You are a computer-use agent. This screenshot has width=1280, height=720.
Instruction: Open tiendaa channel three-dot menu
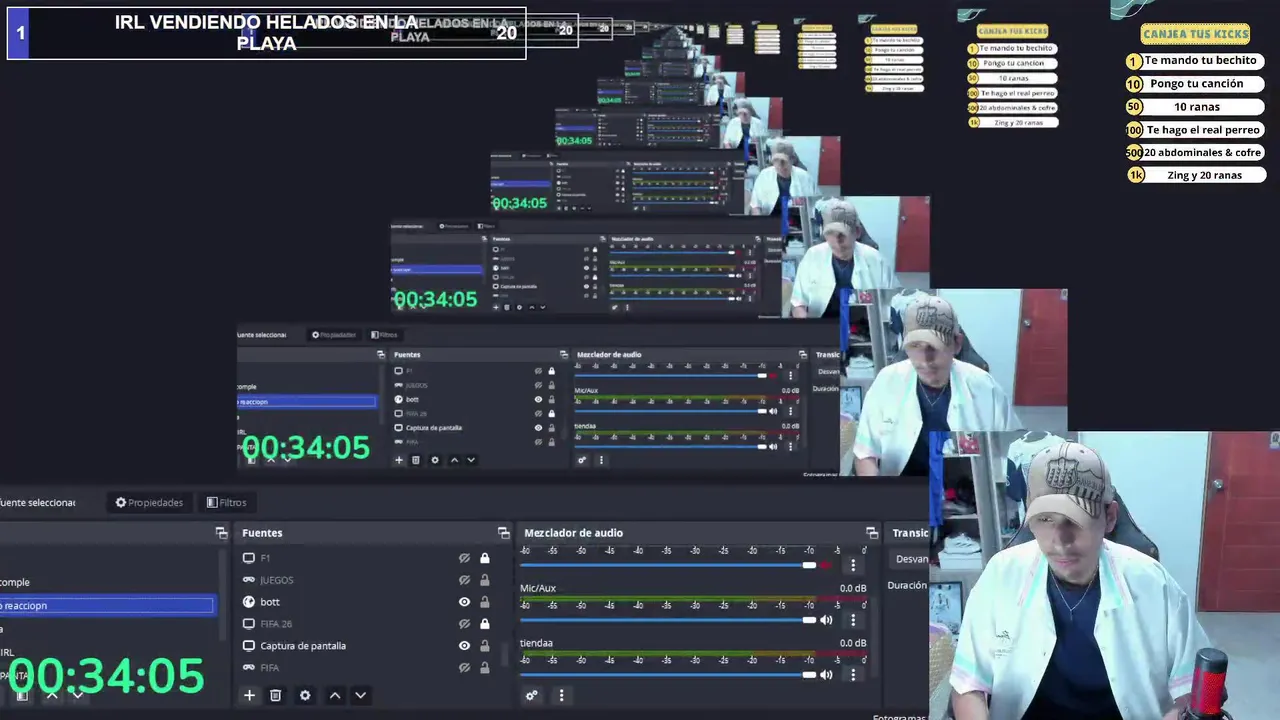pyautogui.click(x=853, y=675)
